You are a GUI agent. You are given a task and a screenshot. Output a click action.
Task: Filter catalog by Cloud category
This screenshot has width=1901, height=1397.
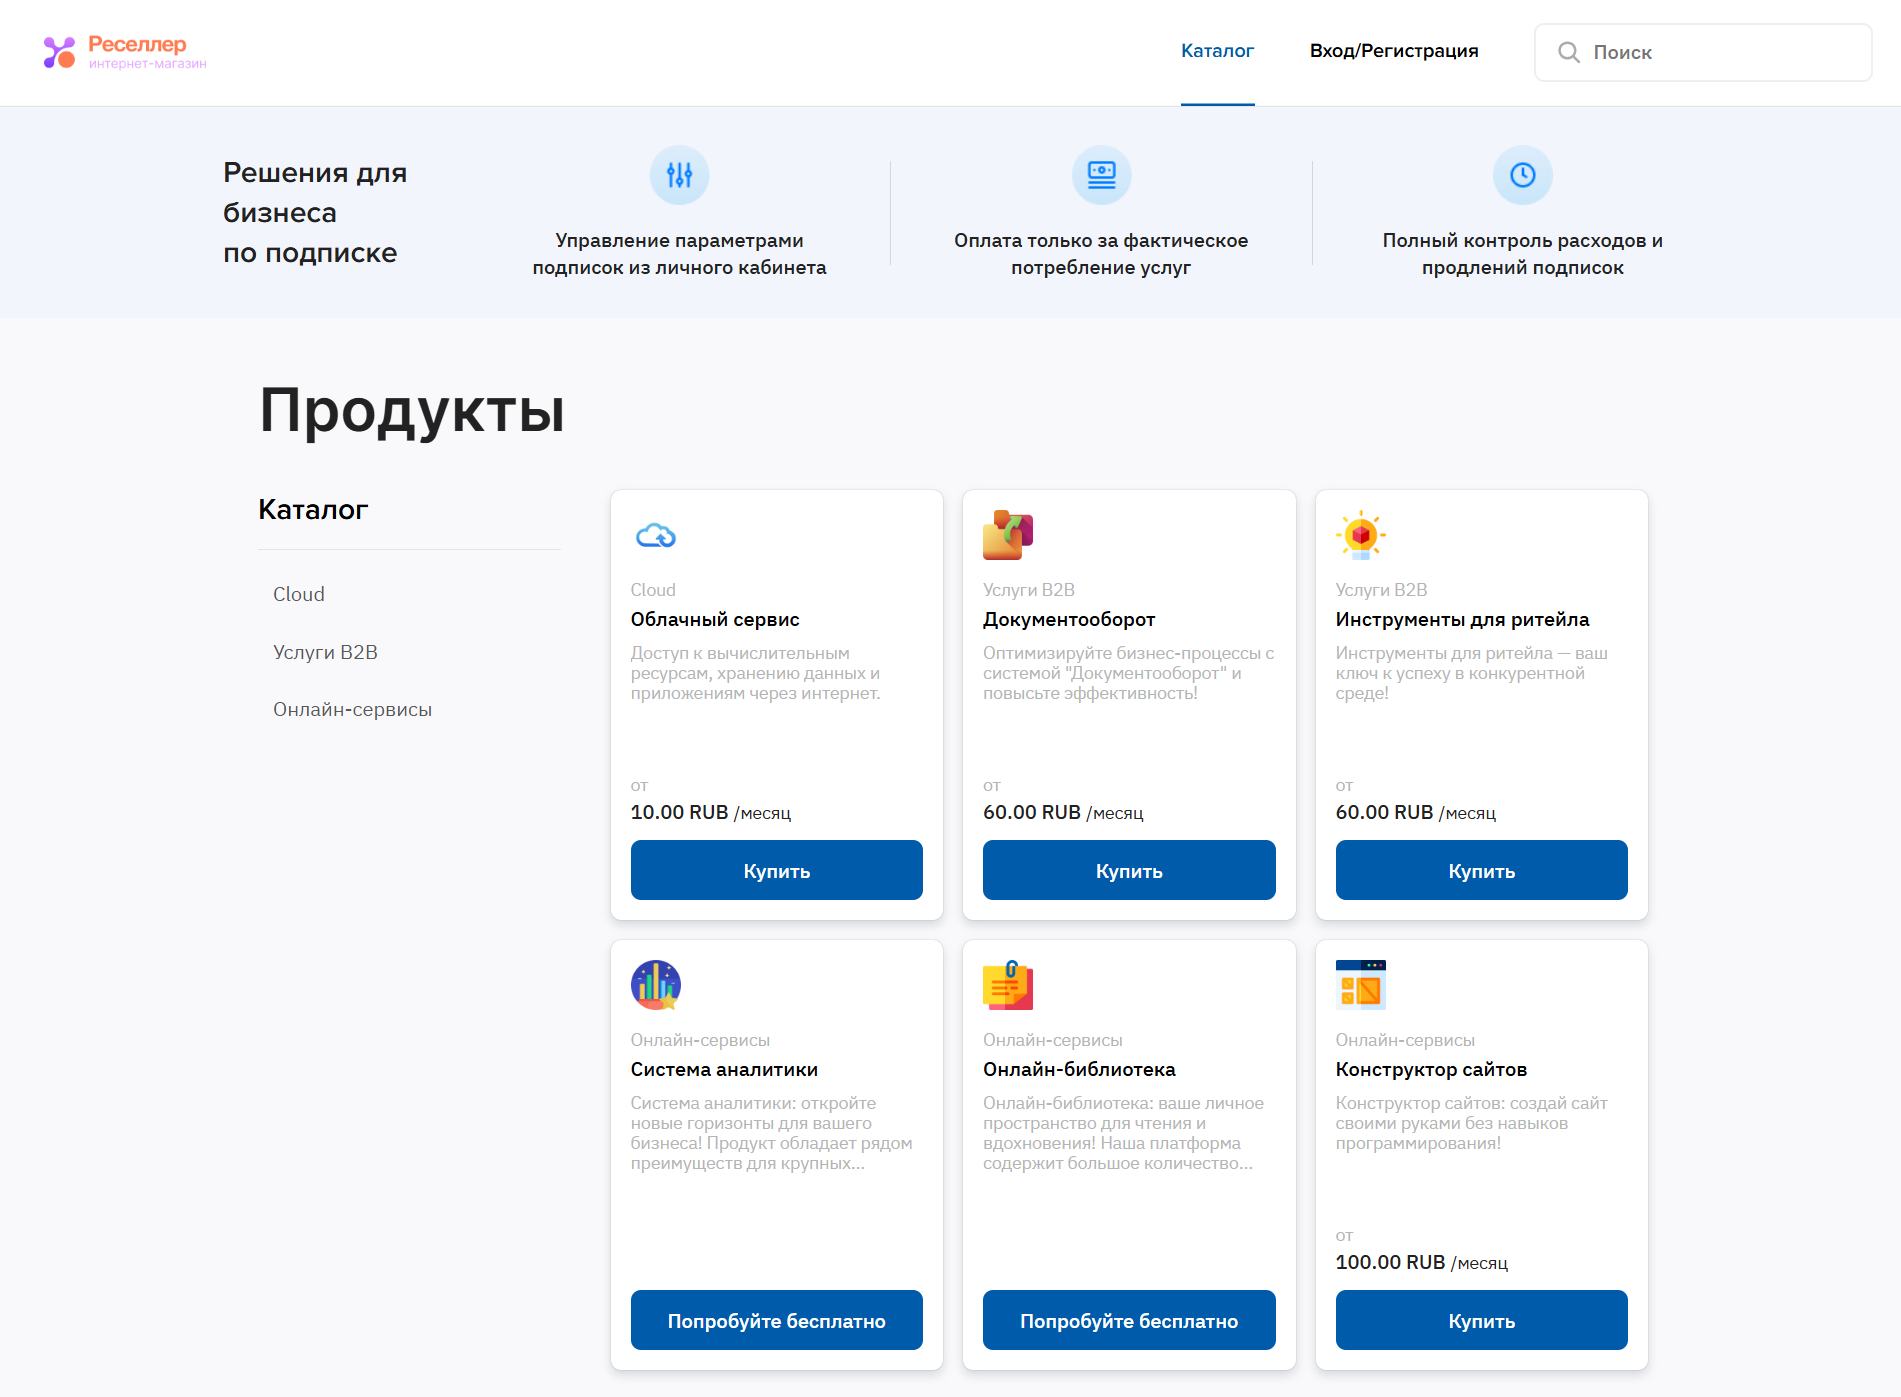pyautogui.click(x=299, y=594)
